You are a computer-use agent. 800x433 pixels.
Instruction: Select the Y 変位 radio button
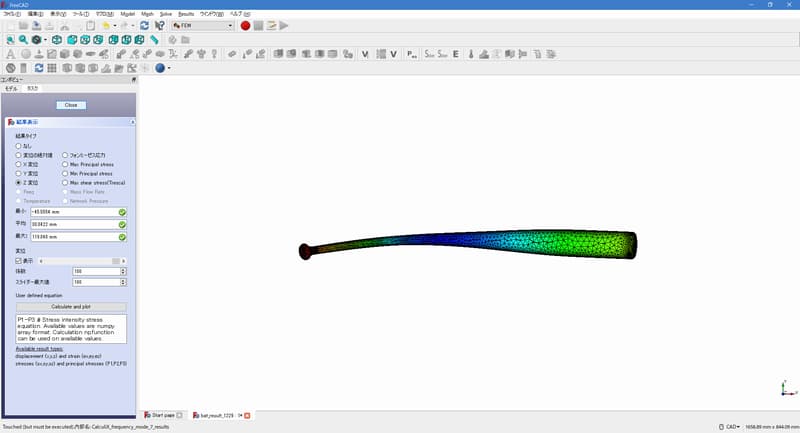click(x=18, y=173)
